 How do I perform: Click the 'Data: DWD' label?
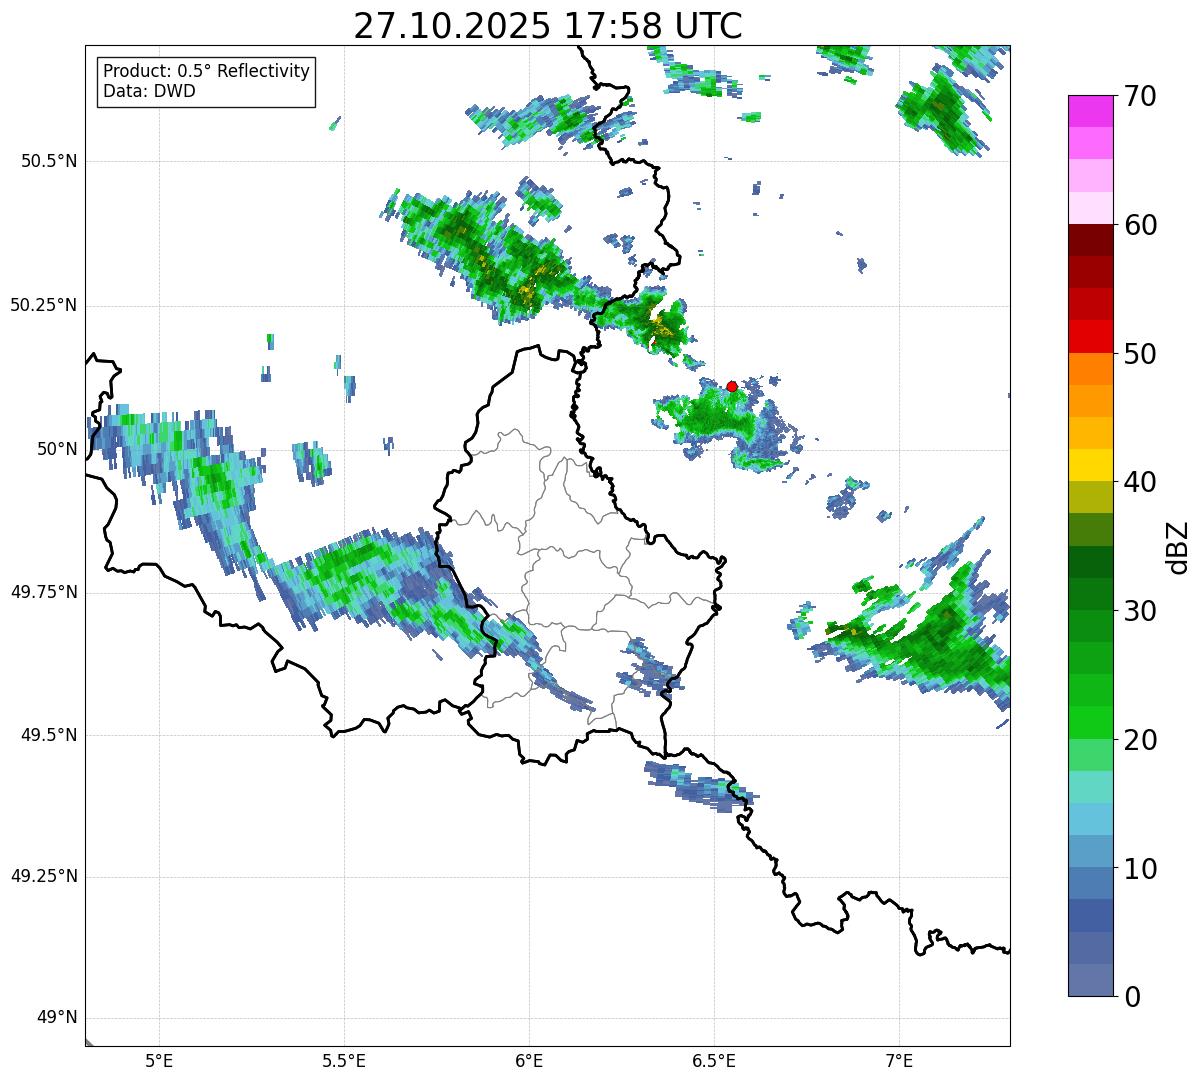pos(149,91)
